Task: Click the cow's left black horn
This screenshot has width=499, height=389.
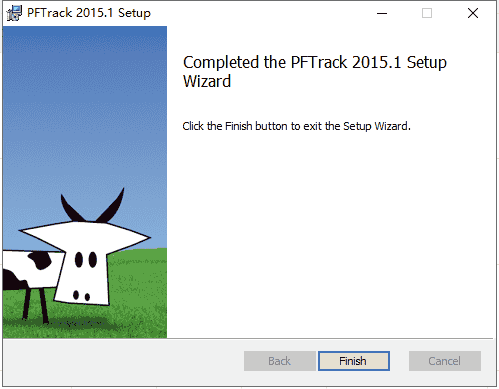Action: pyautogui.click(x=71, y=209)
